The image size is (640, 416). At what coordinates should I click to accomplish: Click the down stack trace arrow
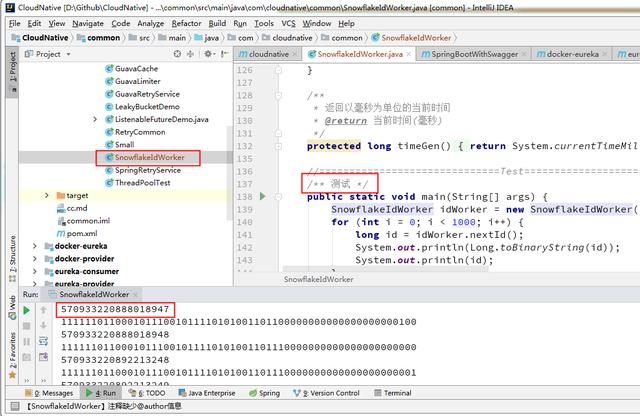click(x=43, y=325)
